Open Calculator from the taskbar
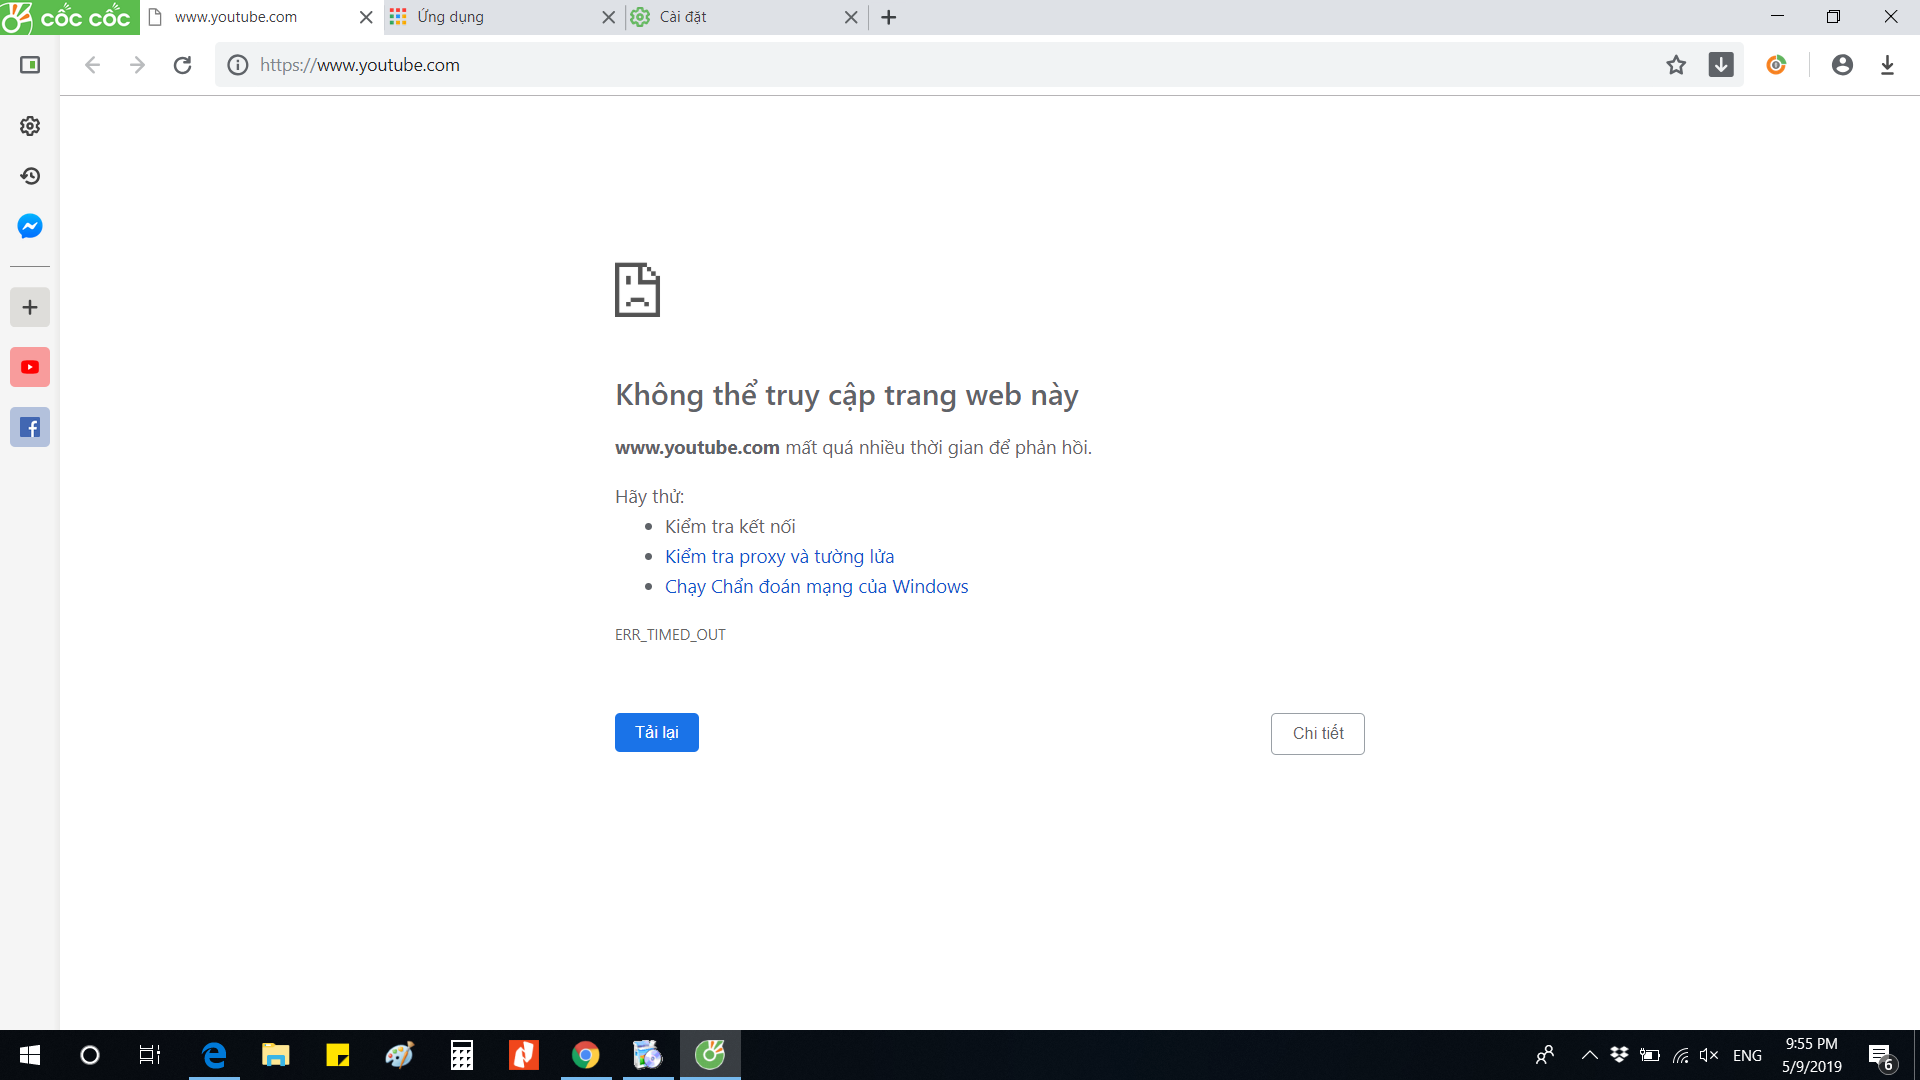Viewport: 1920px width, 1080px height. pos(462,1055)
